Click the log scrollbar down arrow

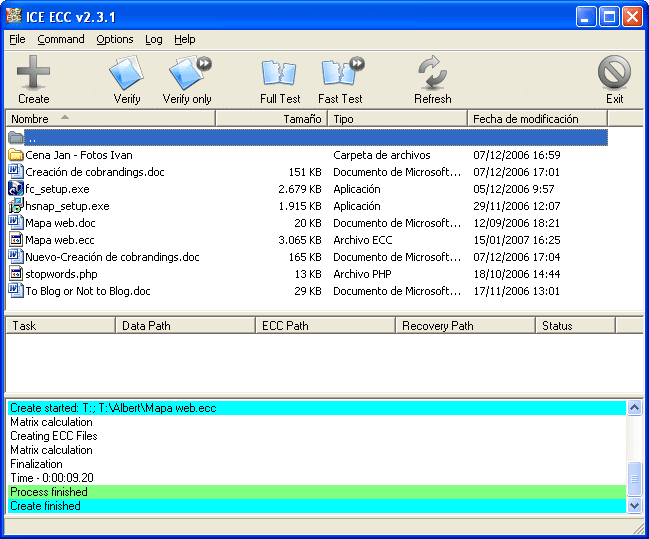pyautogui.click(x=634, y=505)
